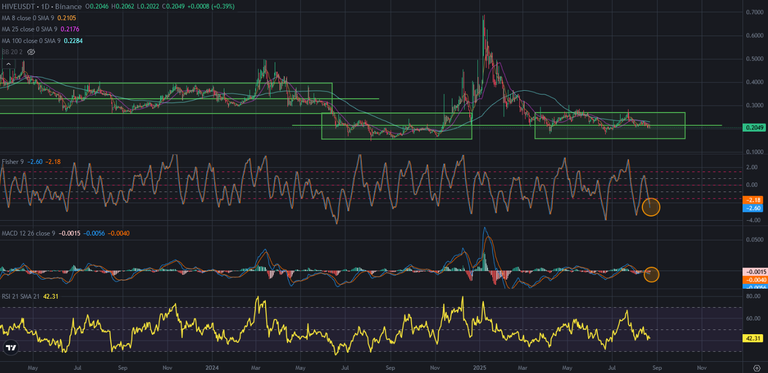This screenshot has width=768, height=373.
Task: Click the yellow 42.31 RSI value label
Action: point(752,338)
